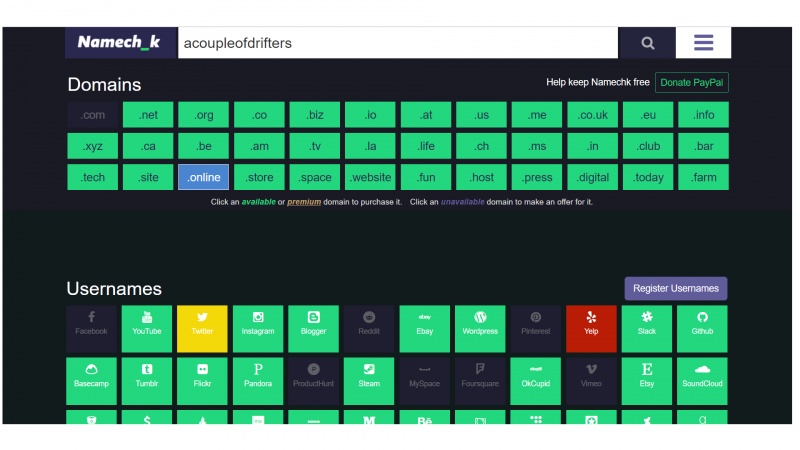This screenshot has height=450, width=800.
Task: Click the Donate PayPal button
Action: coord(691,83)
